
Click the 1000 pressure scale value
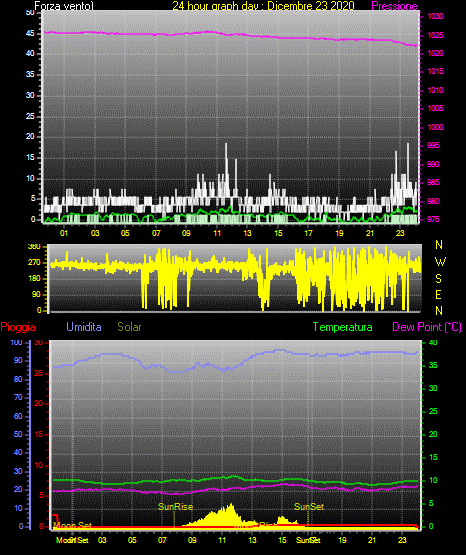point(435,127)
